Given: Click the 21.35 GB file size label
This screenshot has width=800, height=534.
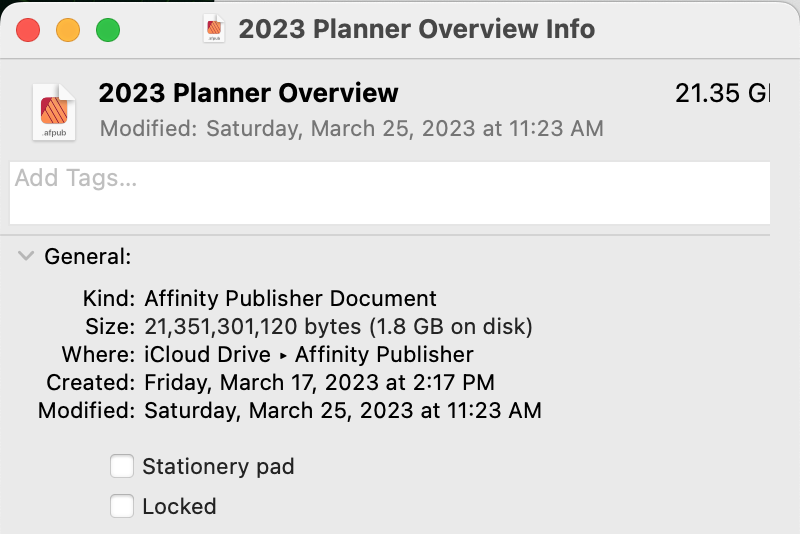Looking at the screenshot, I should pyautogui.click(x=722, y=93).
